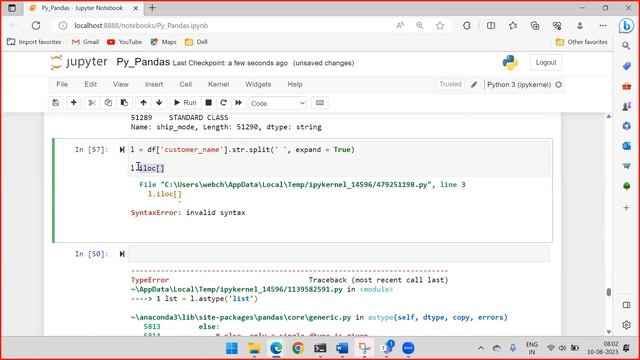This screenshot has height=360, width=640.
Task: Click the notebook vertical scrollbar thumb
Action: [x=609, y=292]
